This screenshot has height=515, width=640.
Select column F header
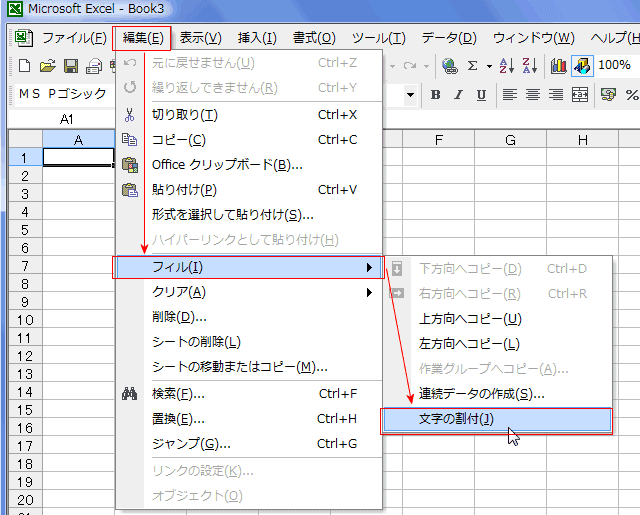(438, 140)
